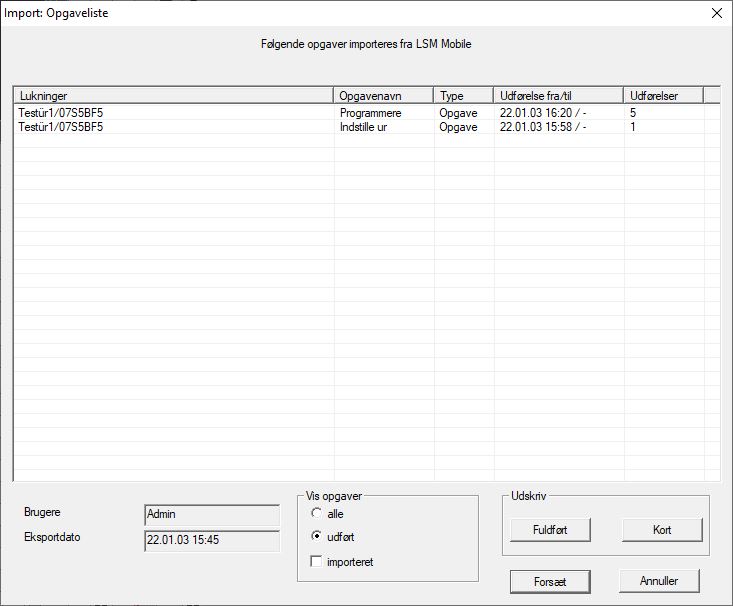Image resolution: width=733 pixels, height=606 pixels.
Task: Select the 'udført' radio option
Action: [x=317, y=537]
